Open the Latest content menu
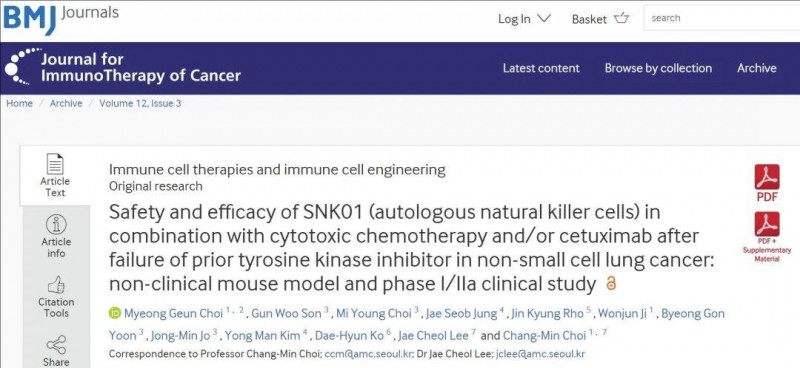This screenshot has height=368, width=800. pos(541,68)
